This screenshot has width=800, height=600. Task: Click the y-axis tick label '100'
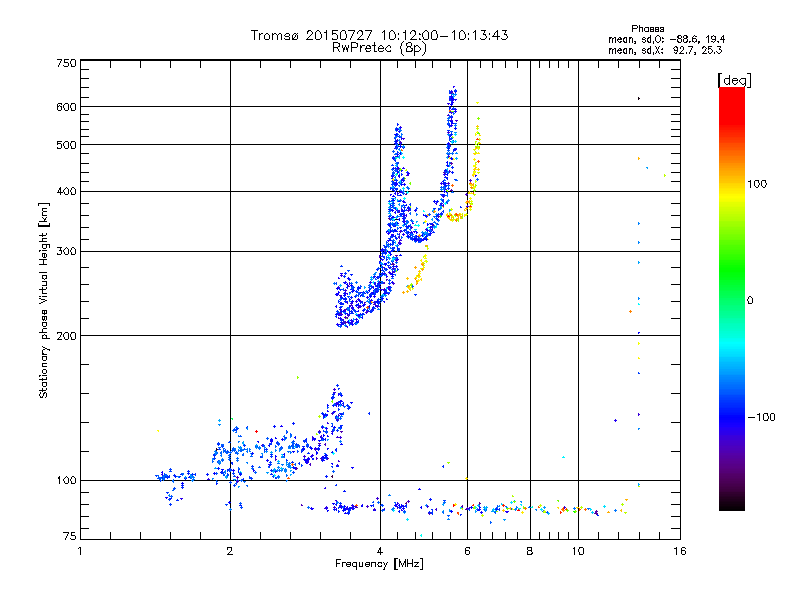[x=66, y=480]
